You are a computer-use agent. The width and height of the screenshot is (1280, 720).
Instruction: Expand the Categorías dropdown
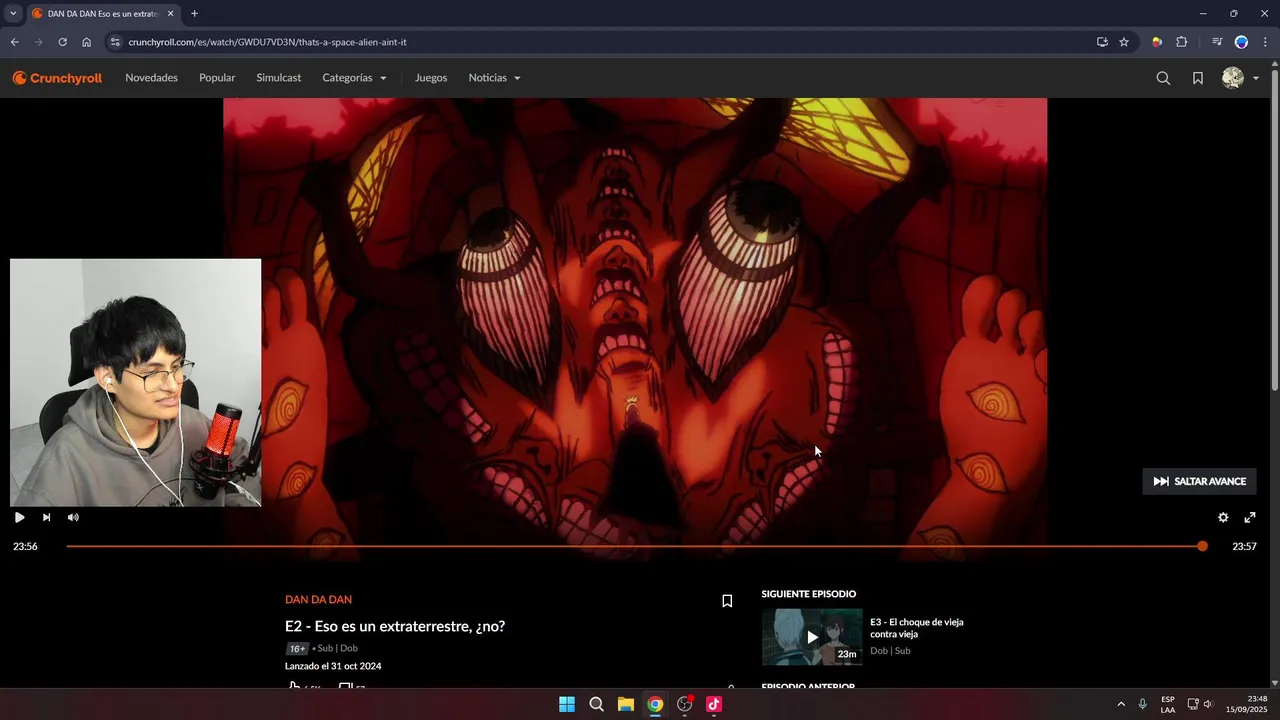coord(354,78)
